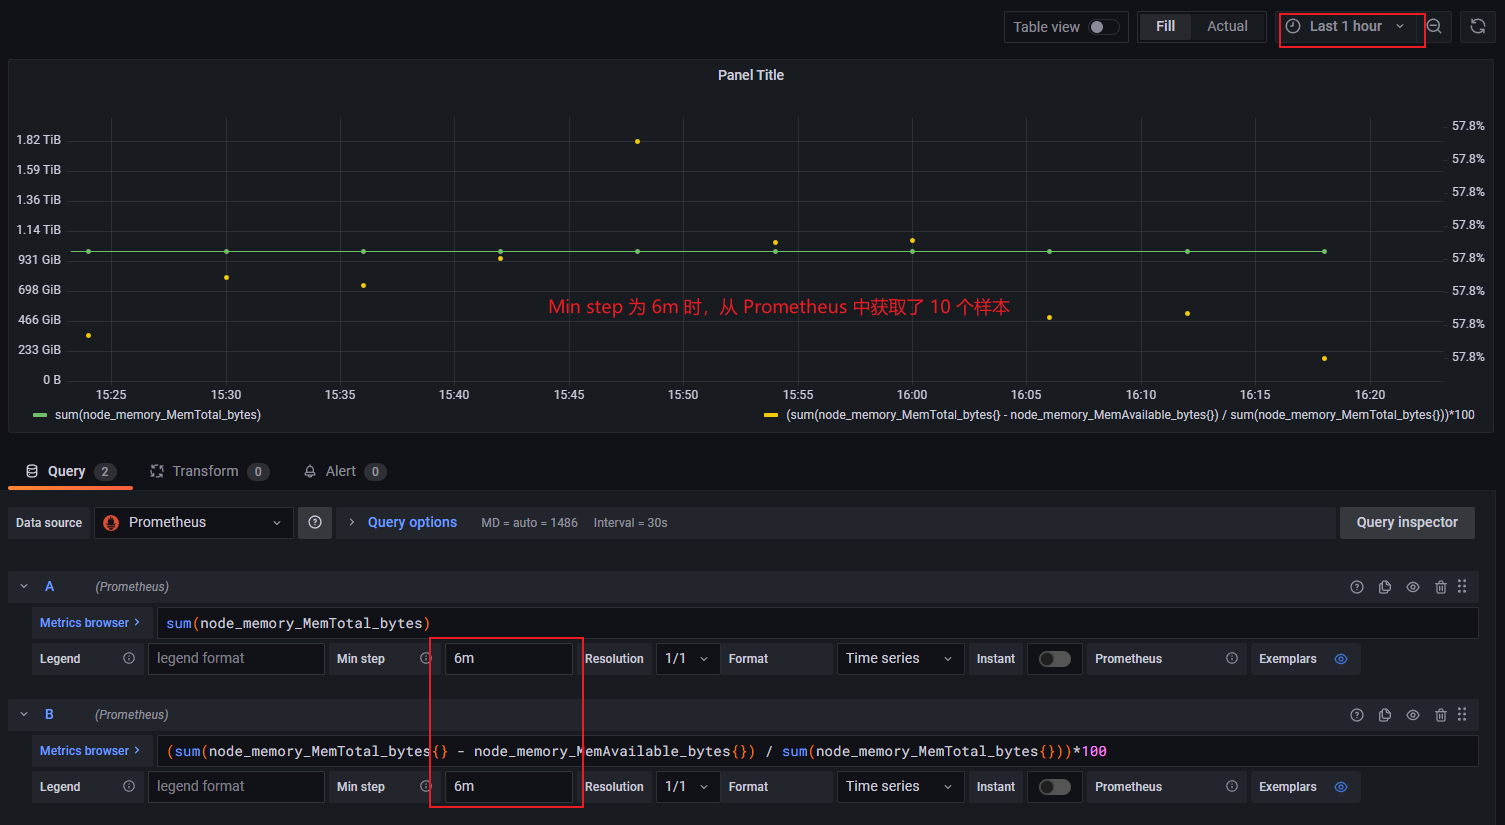Click the data source help icon
The height and width of the screenshot is (825, 1505).
pyautogui.click(x=315, y=522)
